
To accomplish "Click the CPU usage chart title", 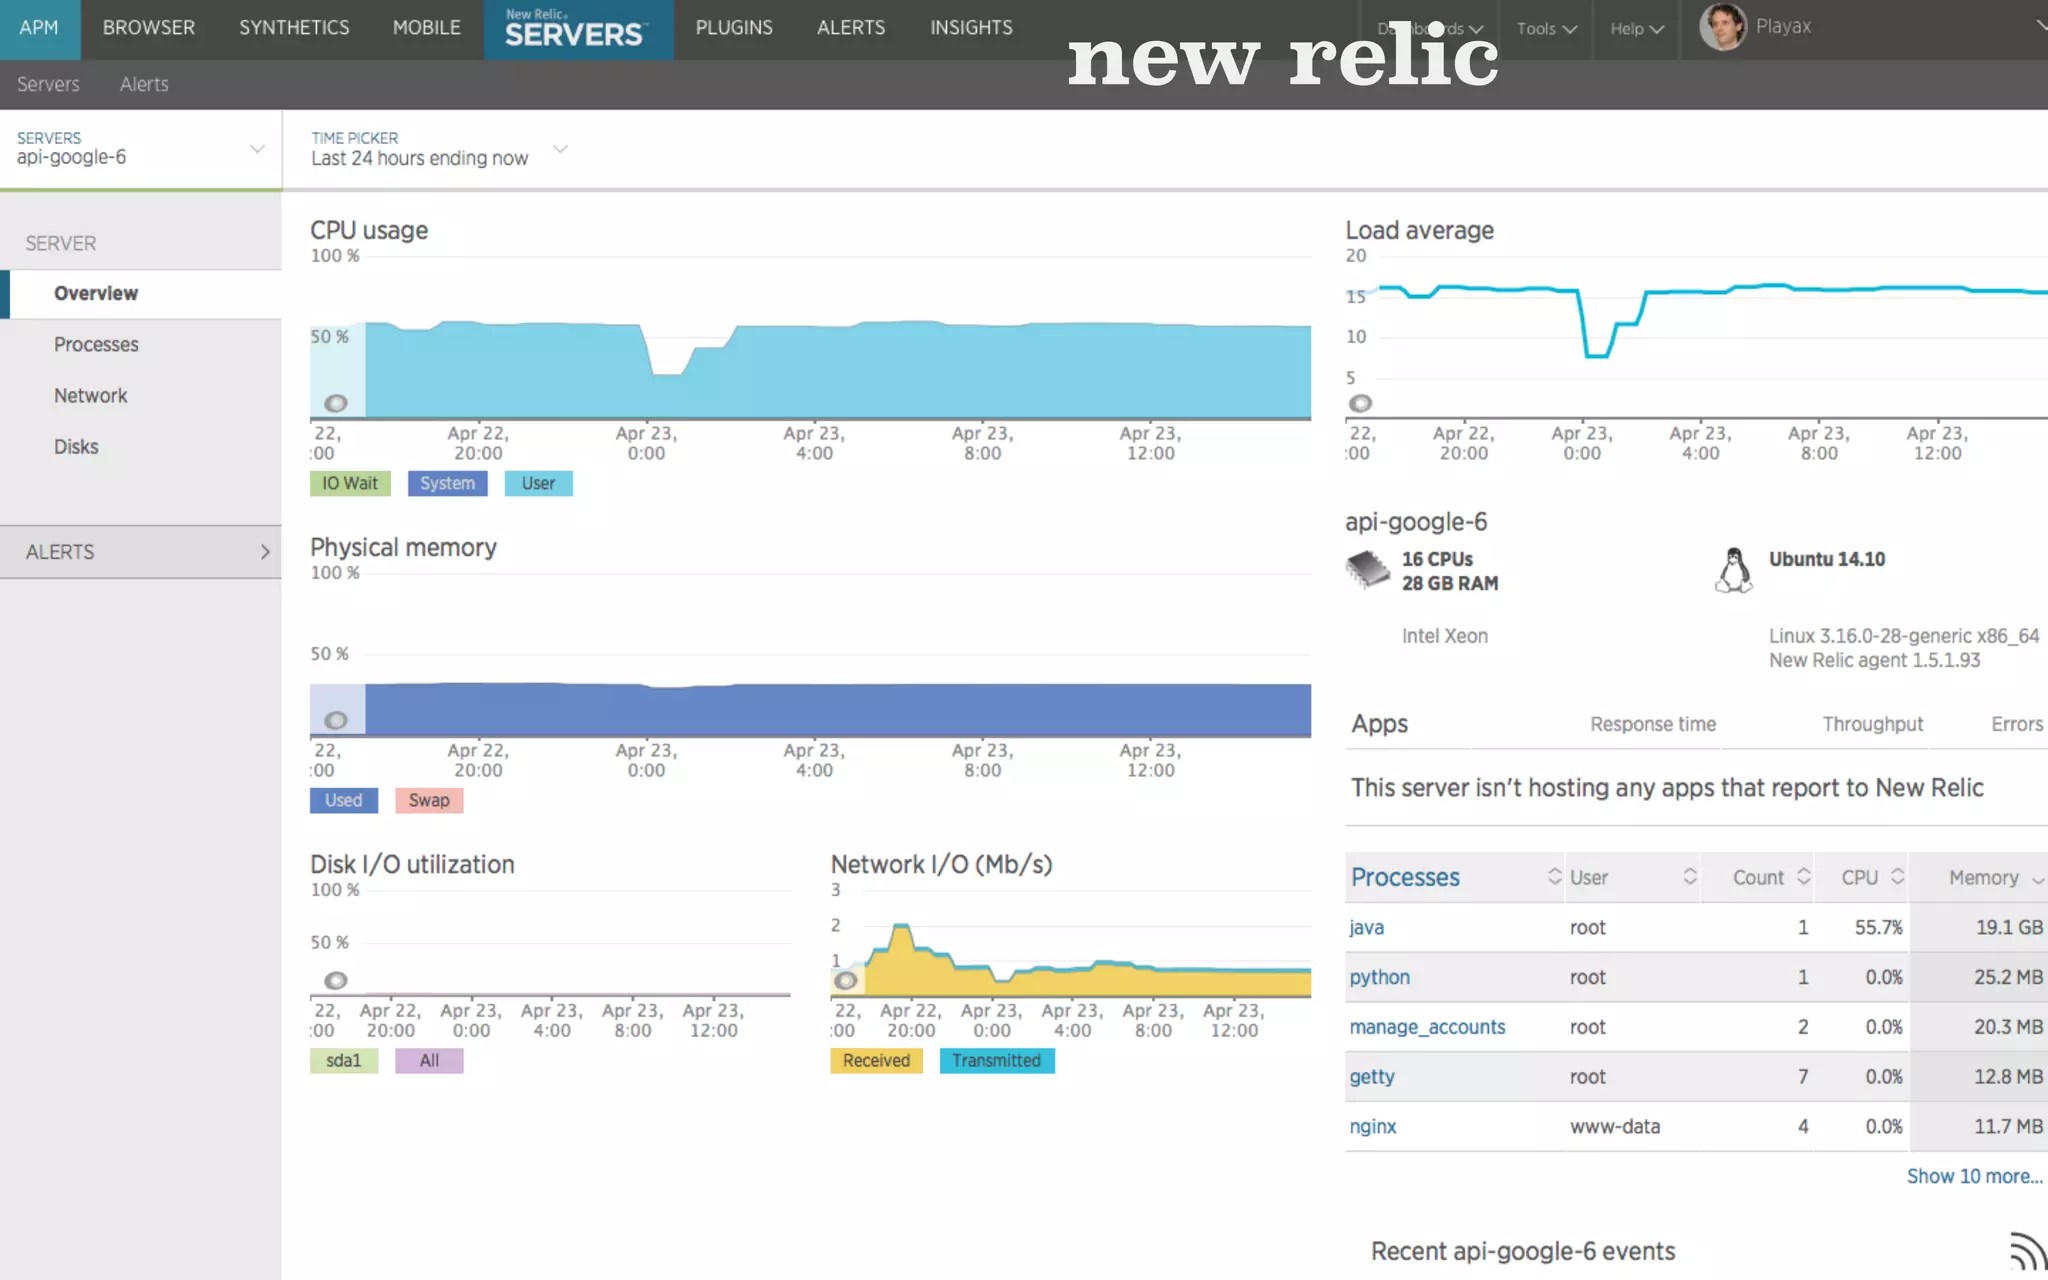I will click(x=369, y=231).
